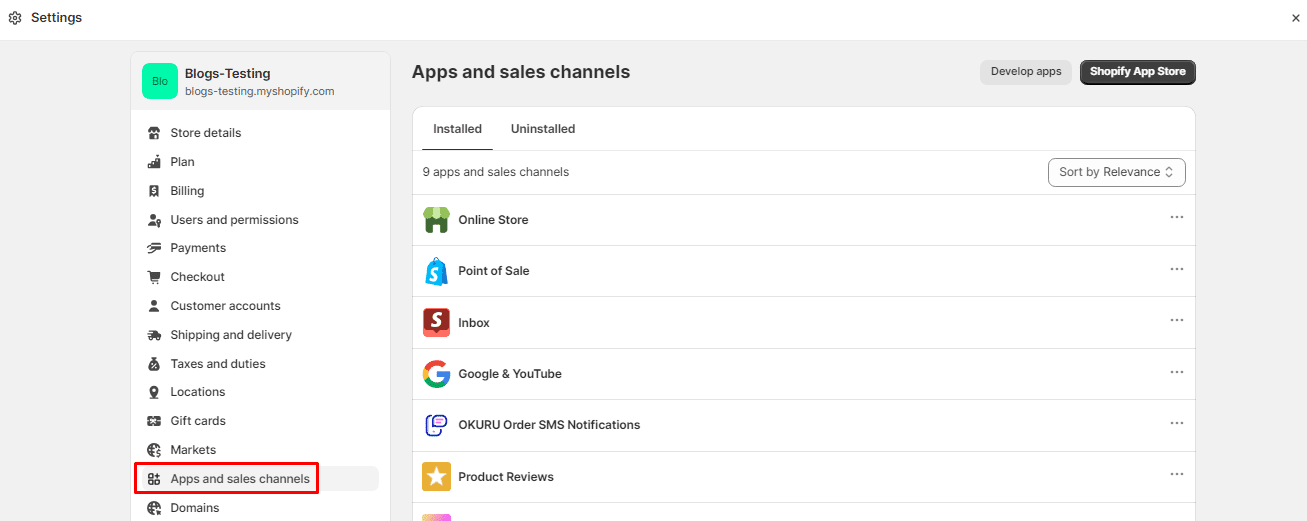Click the Online Store app icon
Screen dimensions: 1307x521
(436, 220)
